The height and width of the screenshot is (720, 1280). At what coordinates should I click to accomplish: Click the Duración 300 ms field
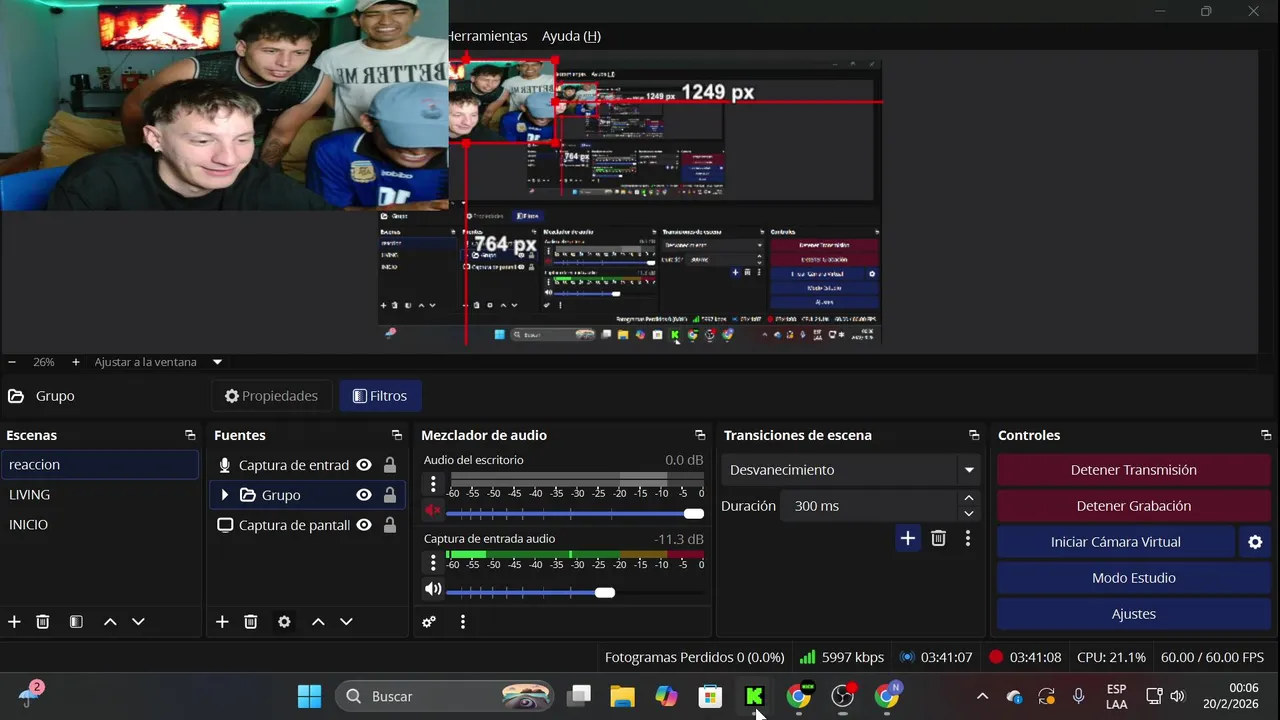(868, 506)
